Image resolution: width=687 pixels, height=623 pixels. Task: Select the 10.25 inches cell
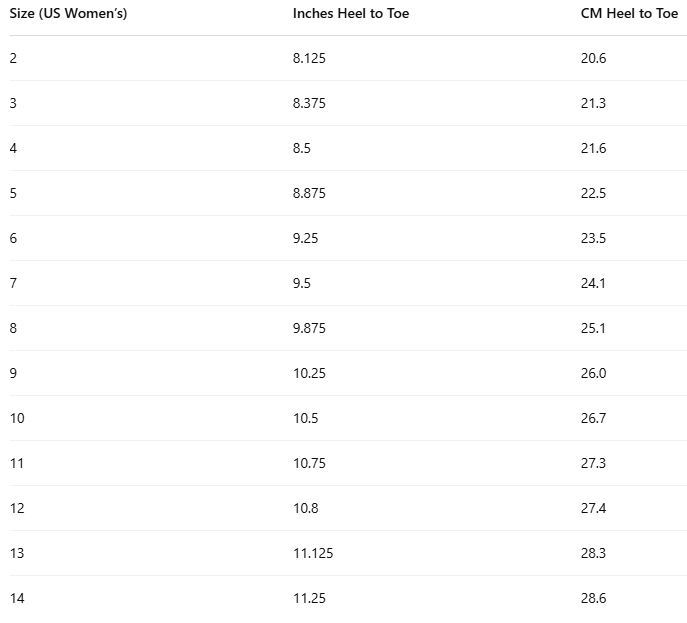309,373
